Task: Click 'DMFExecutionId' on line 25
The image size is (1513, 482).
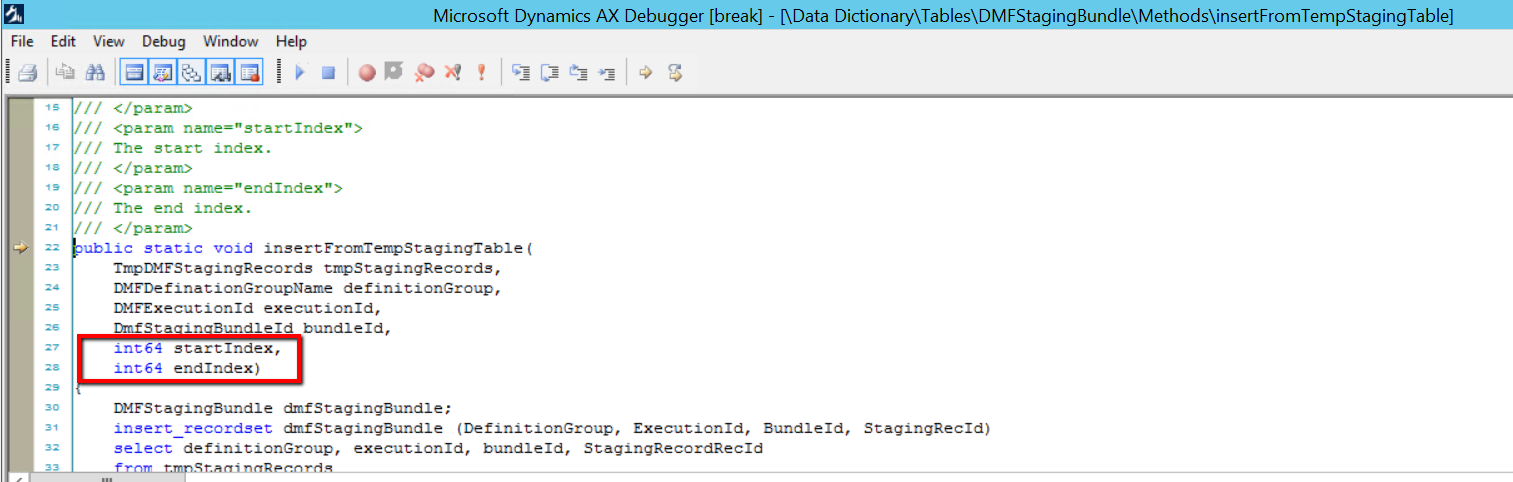Action: [183, 308]
